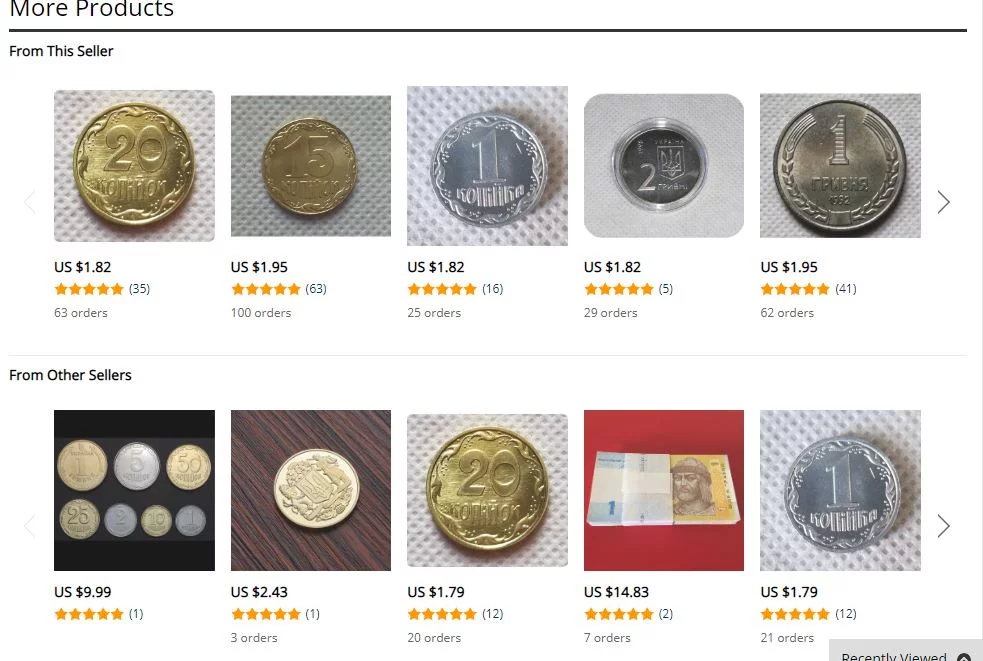The image size is (983, 661).
Task: View the 35 reviews star rating
Action: [x=89, y=289]
